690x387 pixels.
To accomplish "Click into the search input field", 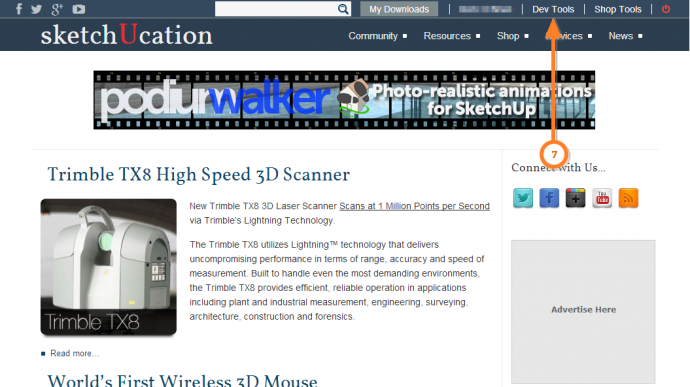I will [x=276, y=9].
